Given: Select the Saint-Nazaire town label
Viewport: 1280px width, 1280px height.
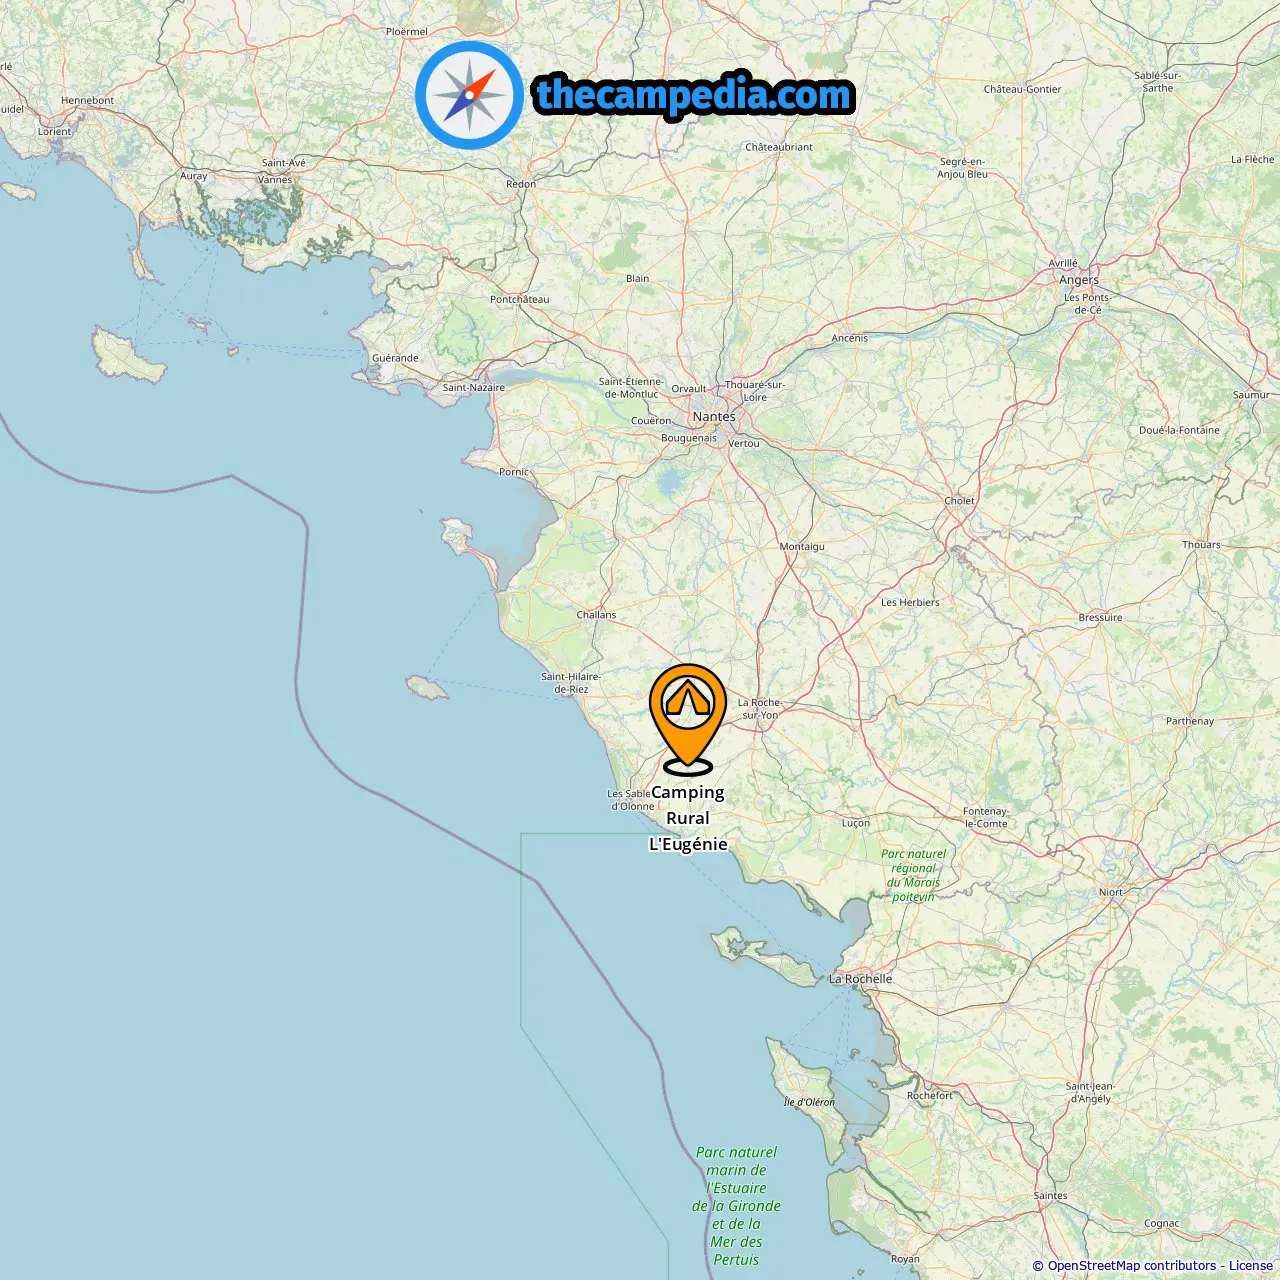Looking at the screenshot, I should click(474, 388).
